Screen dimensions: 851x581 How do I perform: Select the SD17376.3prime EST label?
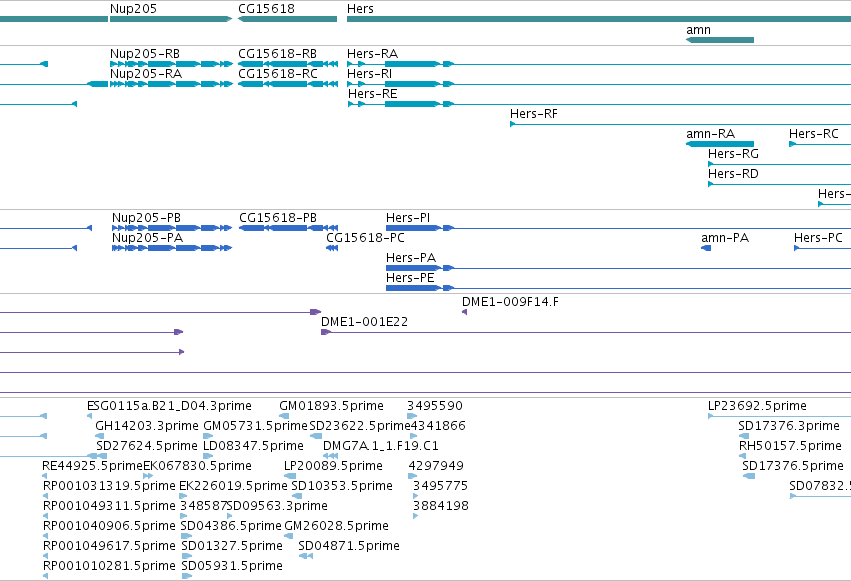point(789,426)
